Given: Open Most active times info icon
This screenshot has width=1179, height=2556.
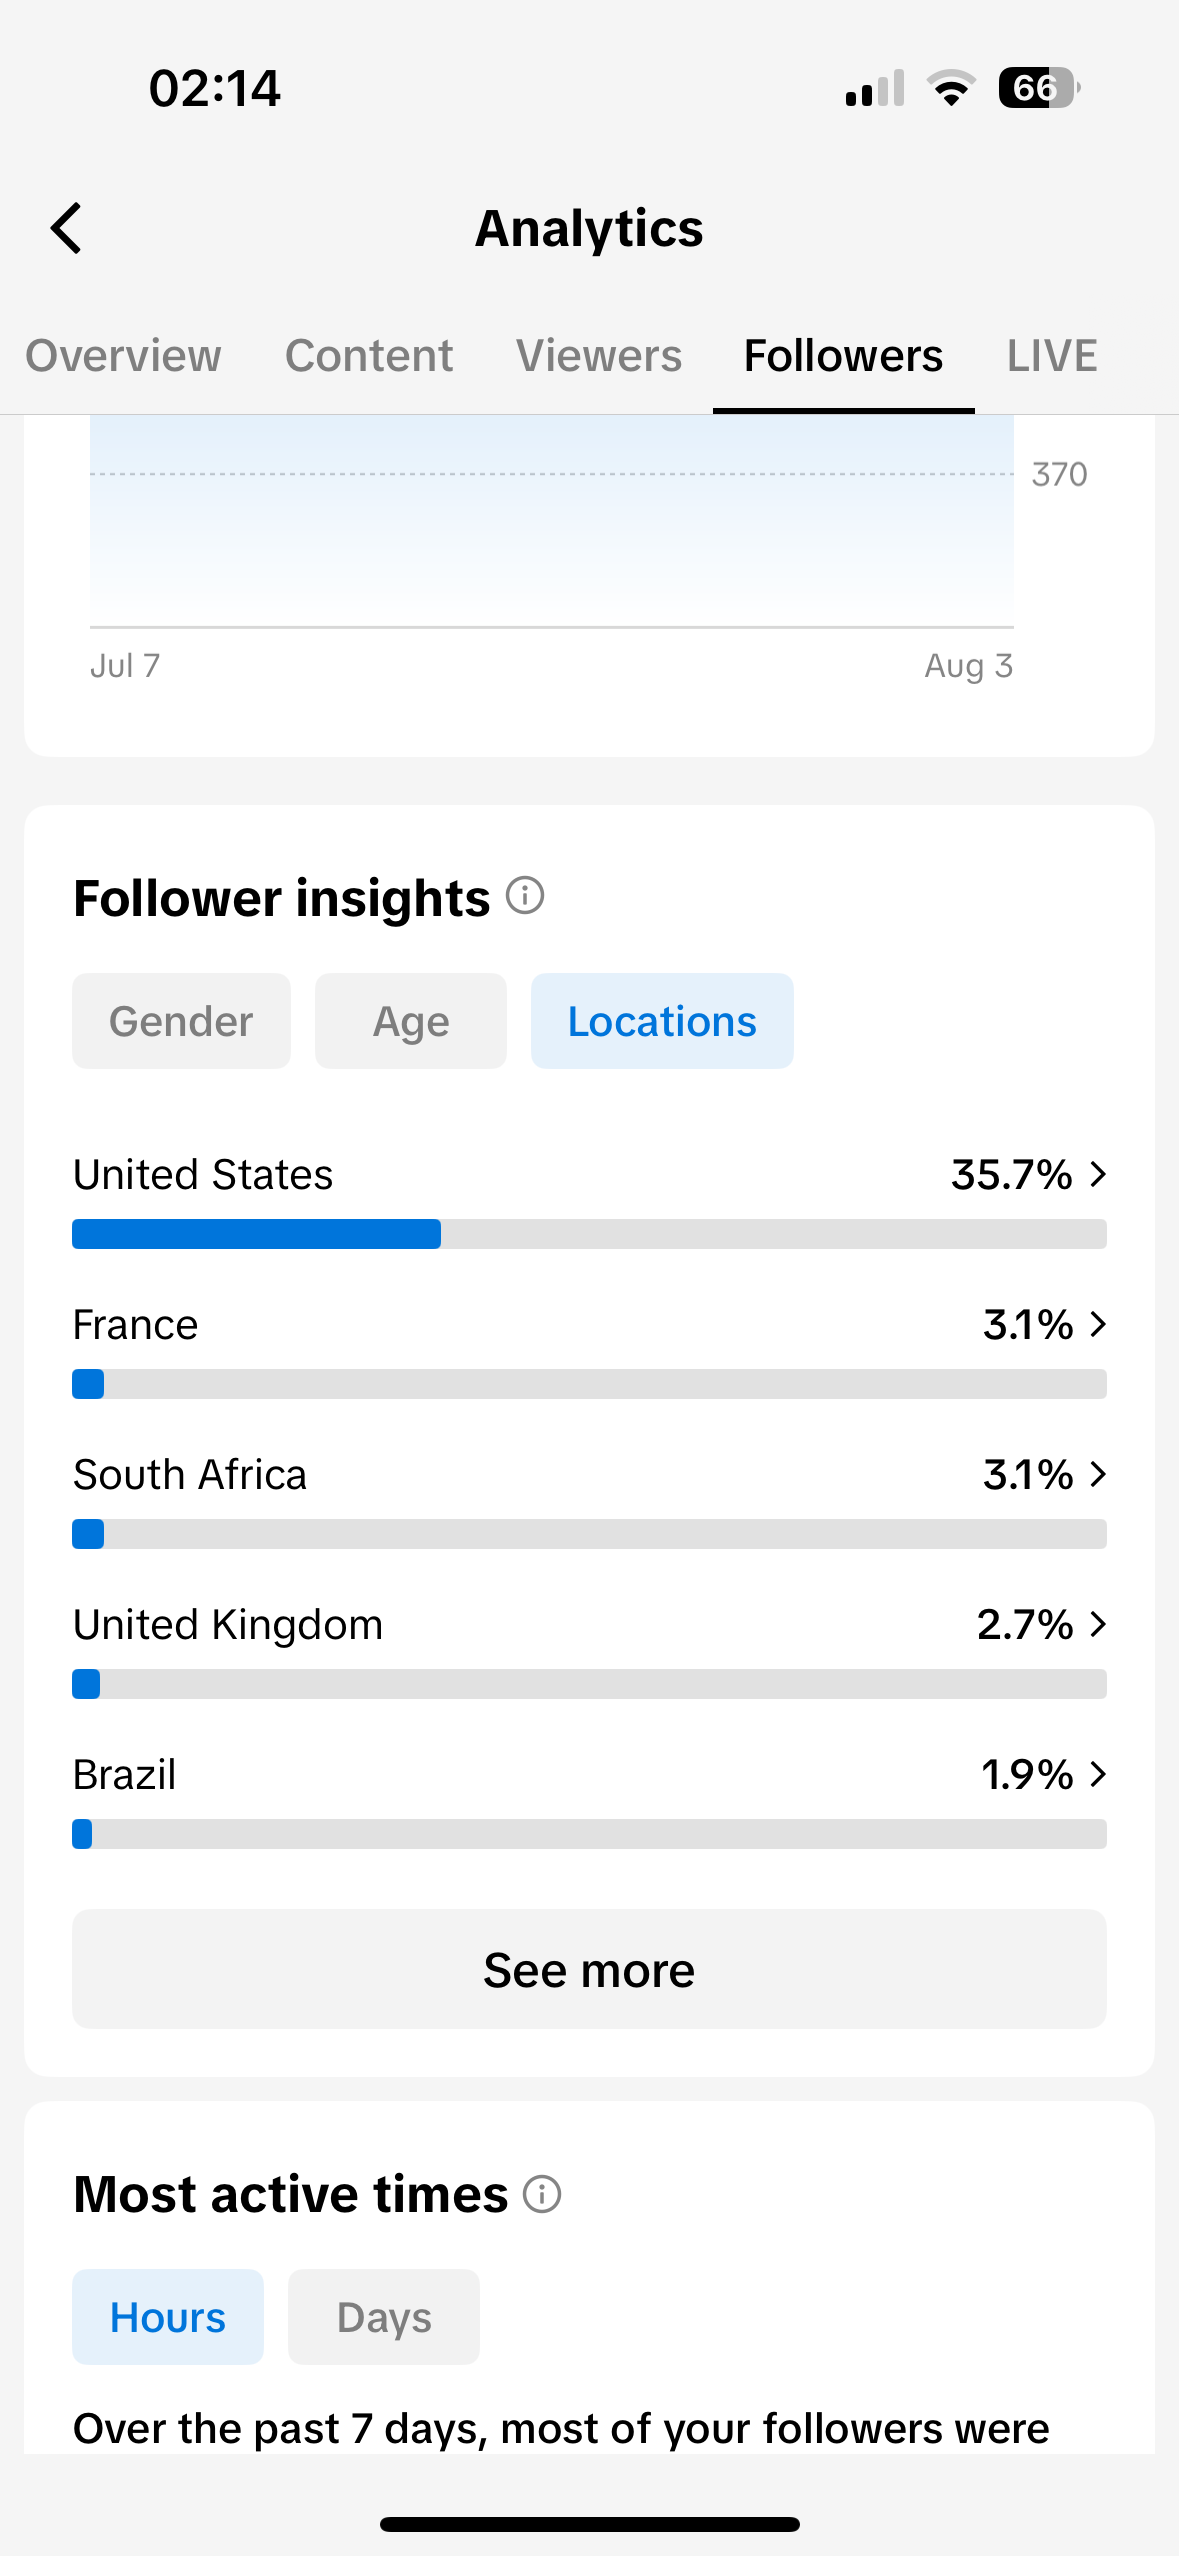Looking at the screenshot, I should (x=542, y=2195).
